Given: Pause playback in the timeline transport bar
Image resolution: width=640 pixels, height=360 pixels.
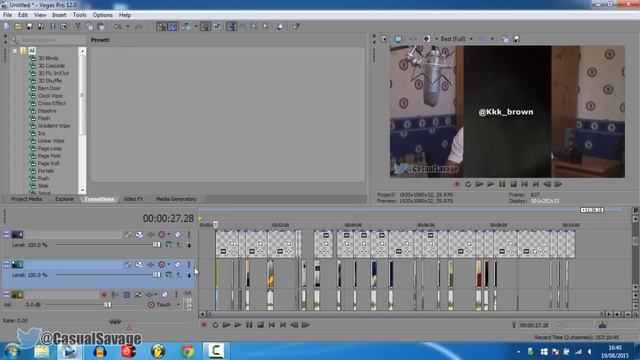Looking at the screenshot, I should [x=249, y=325].
